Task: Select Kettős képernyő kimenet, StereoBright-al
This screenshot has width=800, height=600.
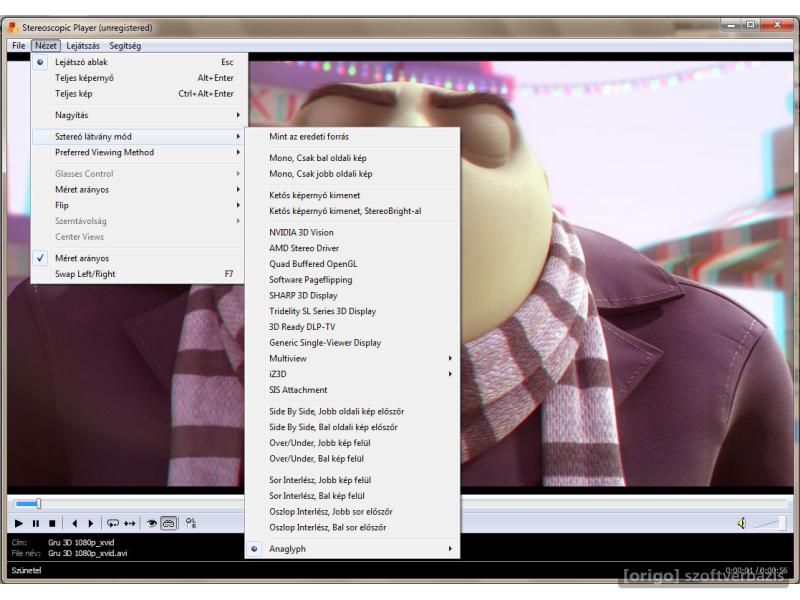Action: 352,211
